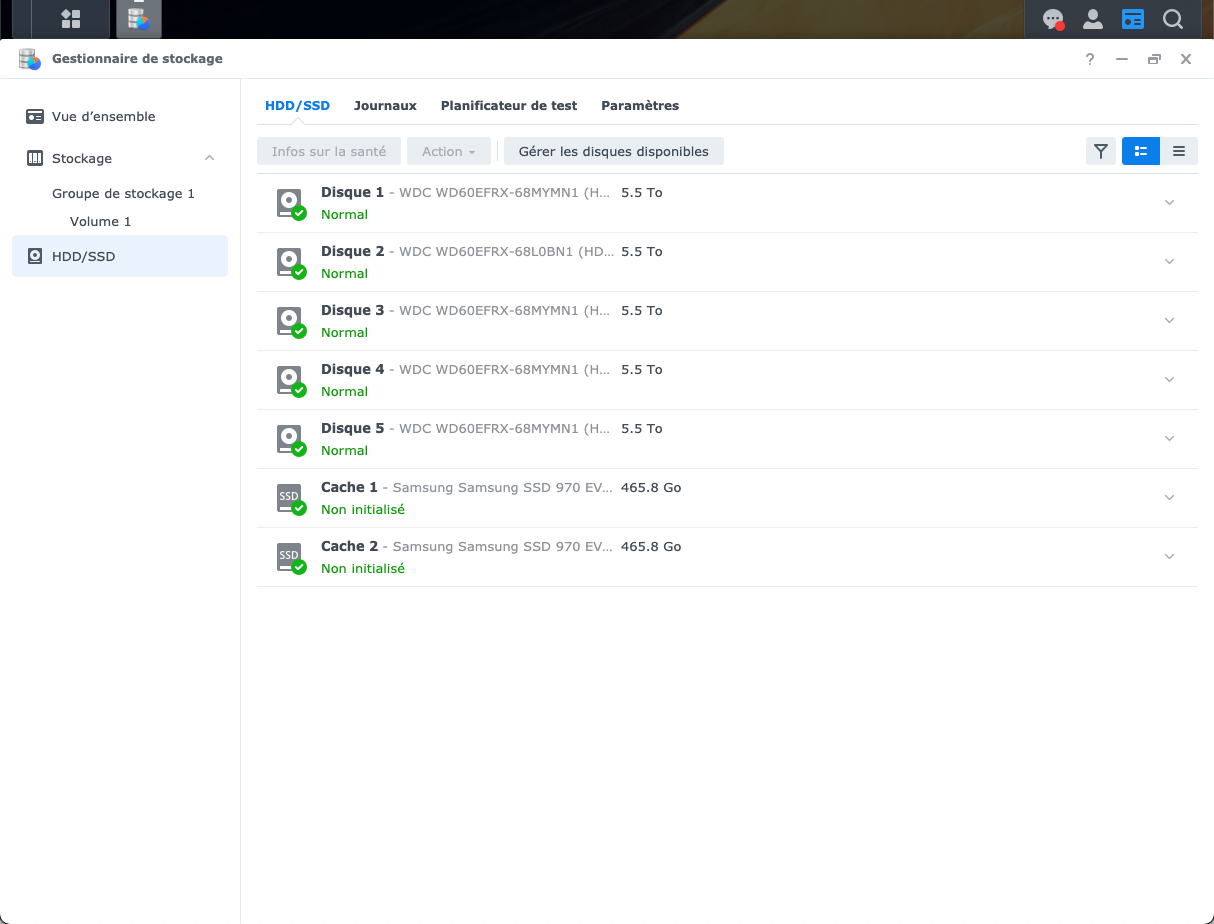The image size is (1214, 924).
Task: Open the disk filter funnel icon
Action: coord(1100,151)
